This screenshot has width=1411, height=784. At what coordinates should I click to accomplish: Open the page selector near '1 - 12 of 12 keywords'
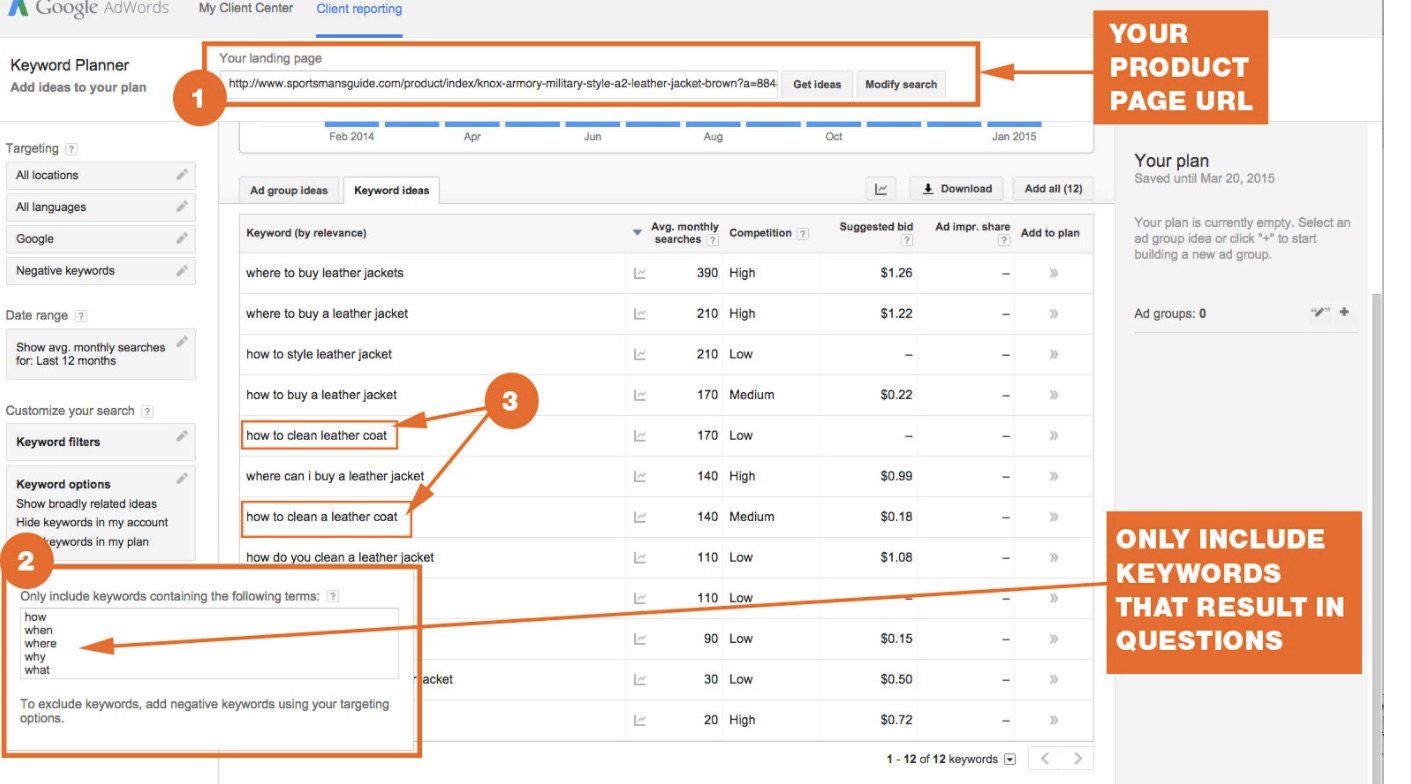1009,758
